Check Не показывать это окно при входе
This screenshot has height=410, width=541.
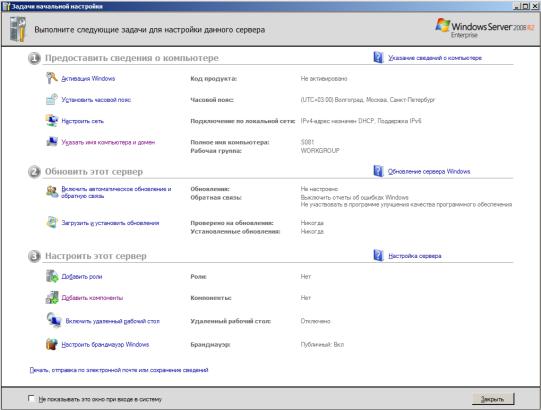tap(31, 399)
